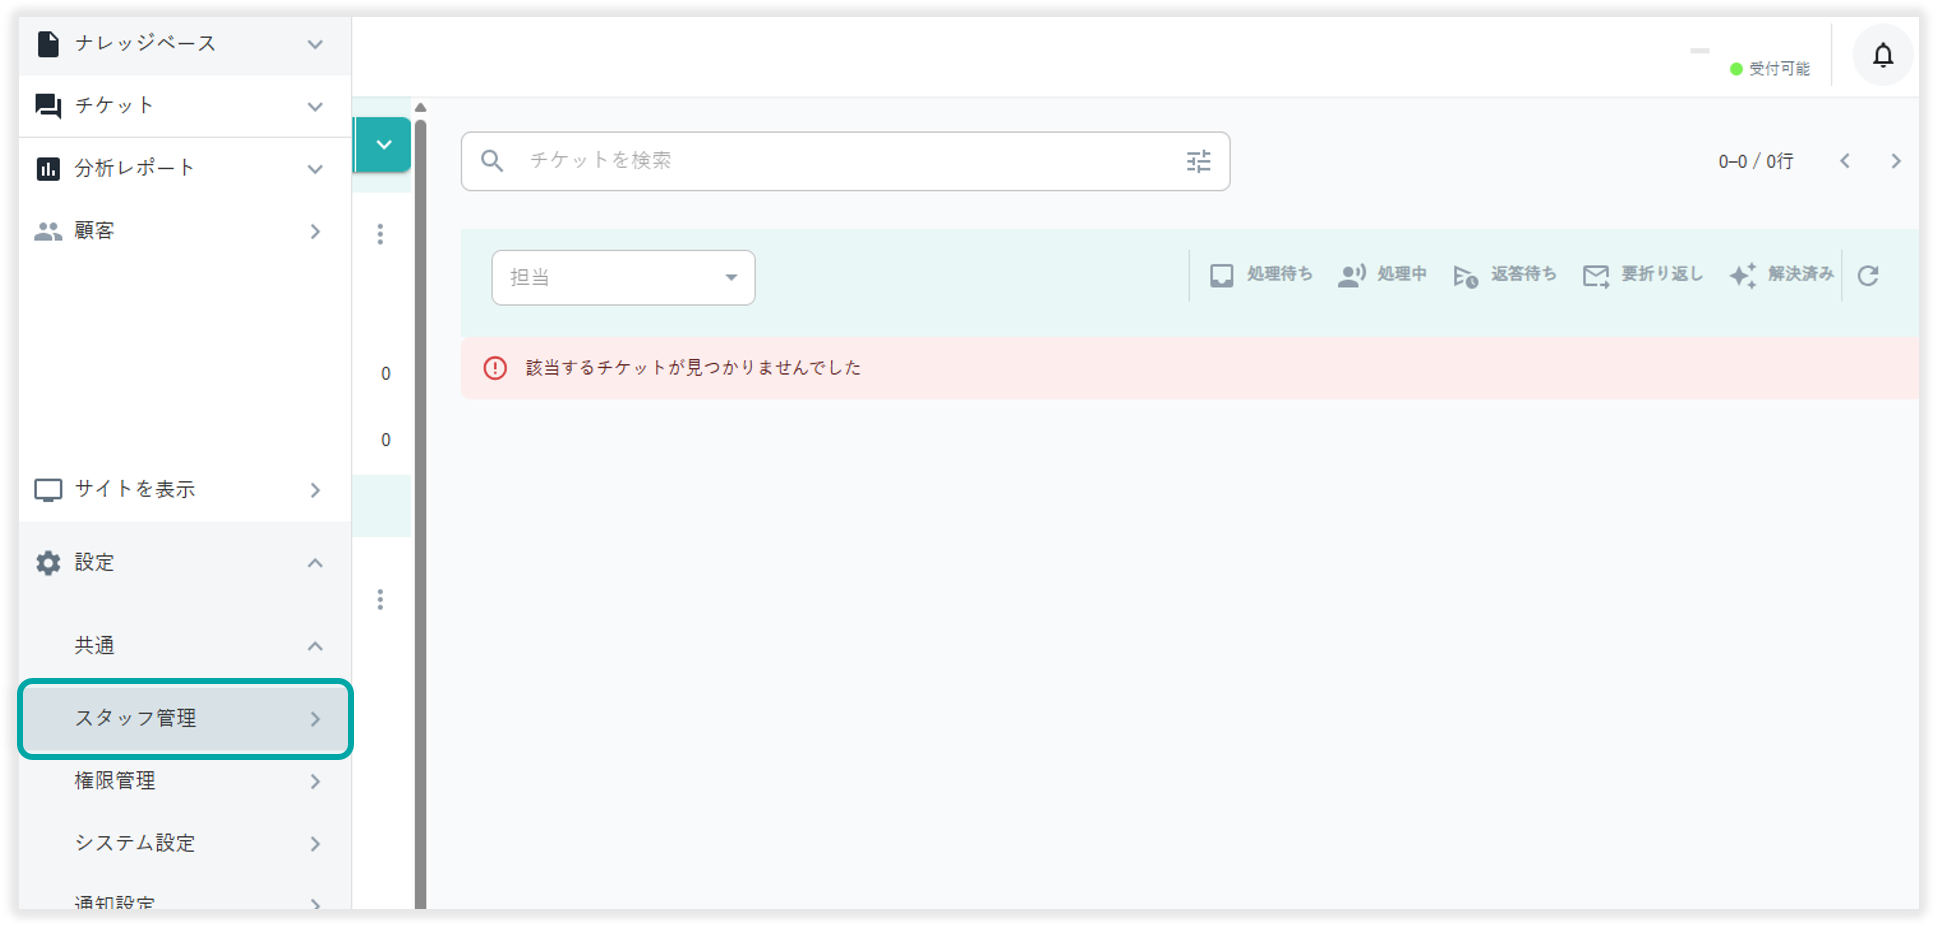Open 権限管理 settings page

tap(183, 781)
